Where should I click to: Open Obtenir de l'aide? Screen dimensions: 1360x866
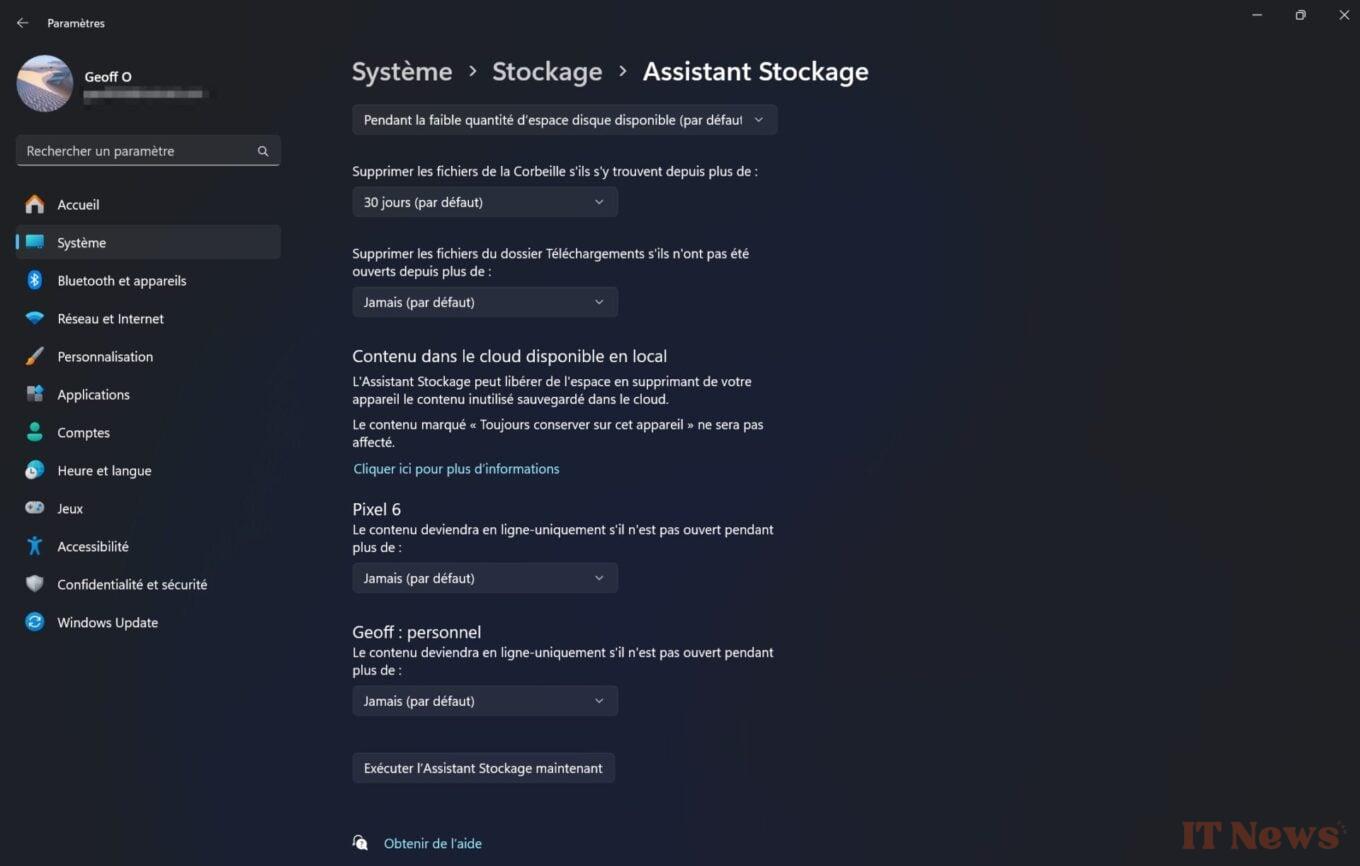pyautogui.click(x=432, y=843)
